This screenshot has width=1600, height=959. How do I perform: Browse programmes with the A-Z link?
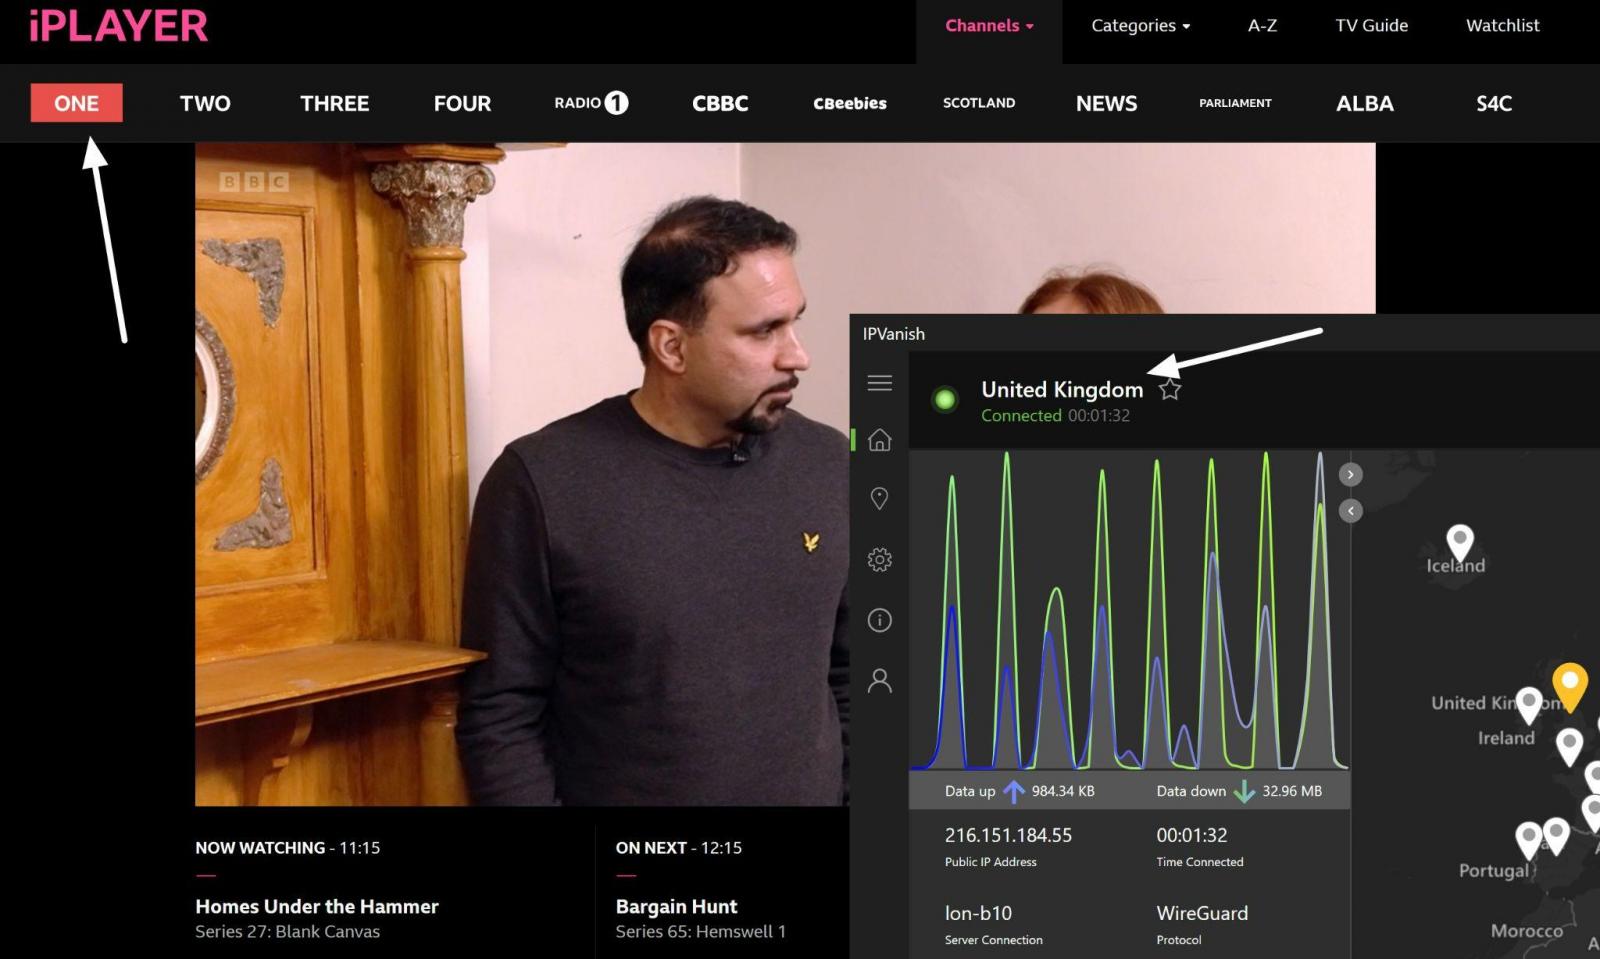(1261, 26)
